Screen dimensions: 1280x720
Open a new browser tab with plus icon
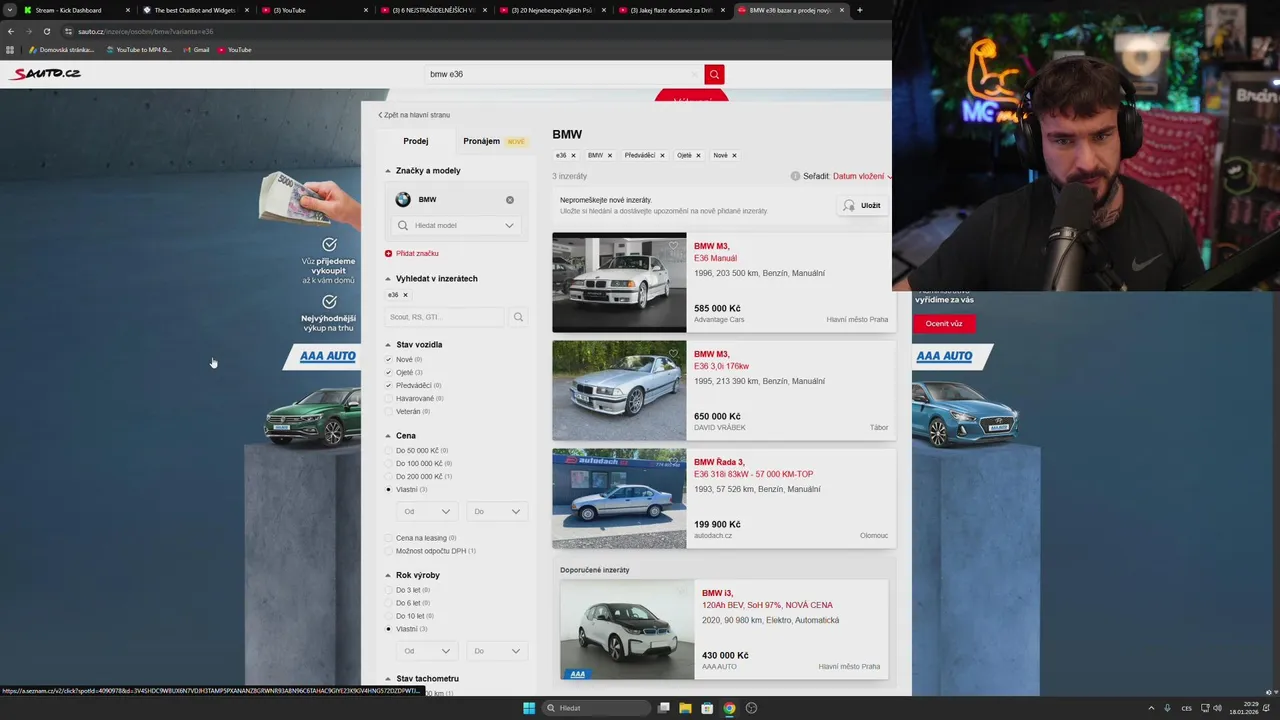pyautogui.click(x=859, y=10)
